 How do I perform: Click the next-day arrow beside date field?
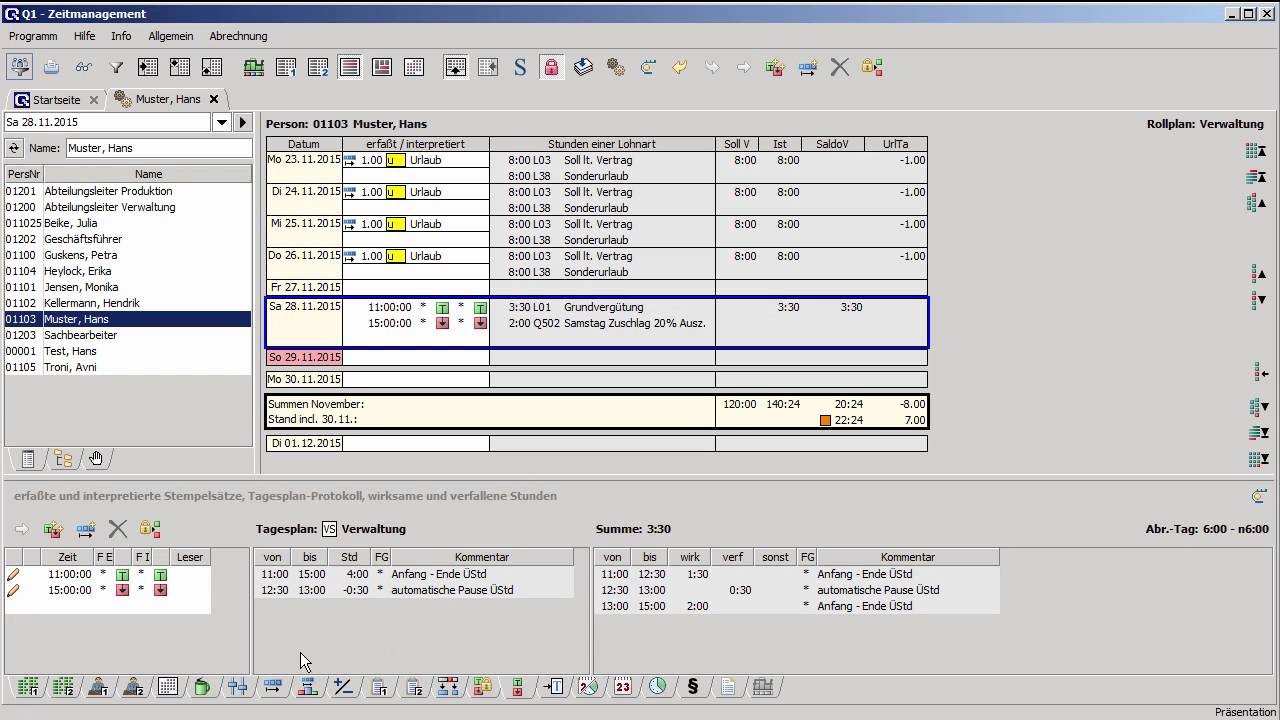243,122
